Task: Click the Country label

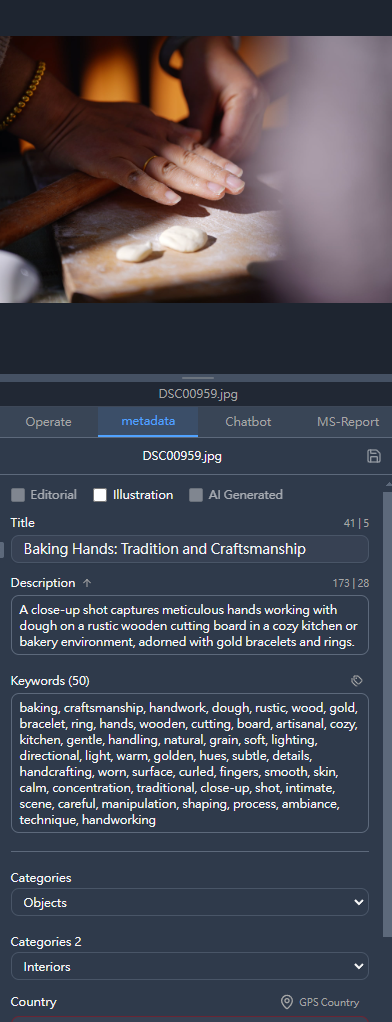Action: pyautogui.click(x=33, y=1002)
